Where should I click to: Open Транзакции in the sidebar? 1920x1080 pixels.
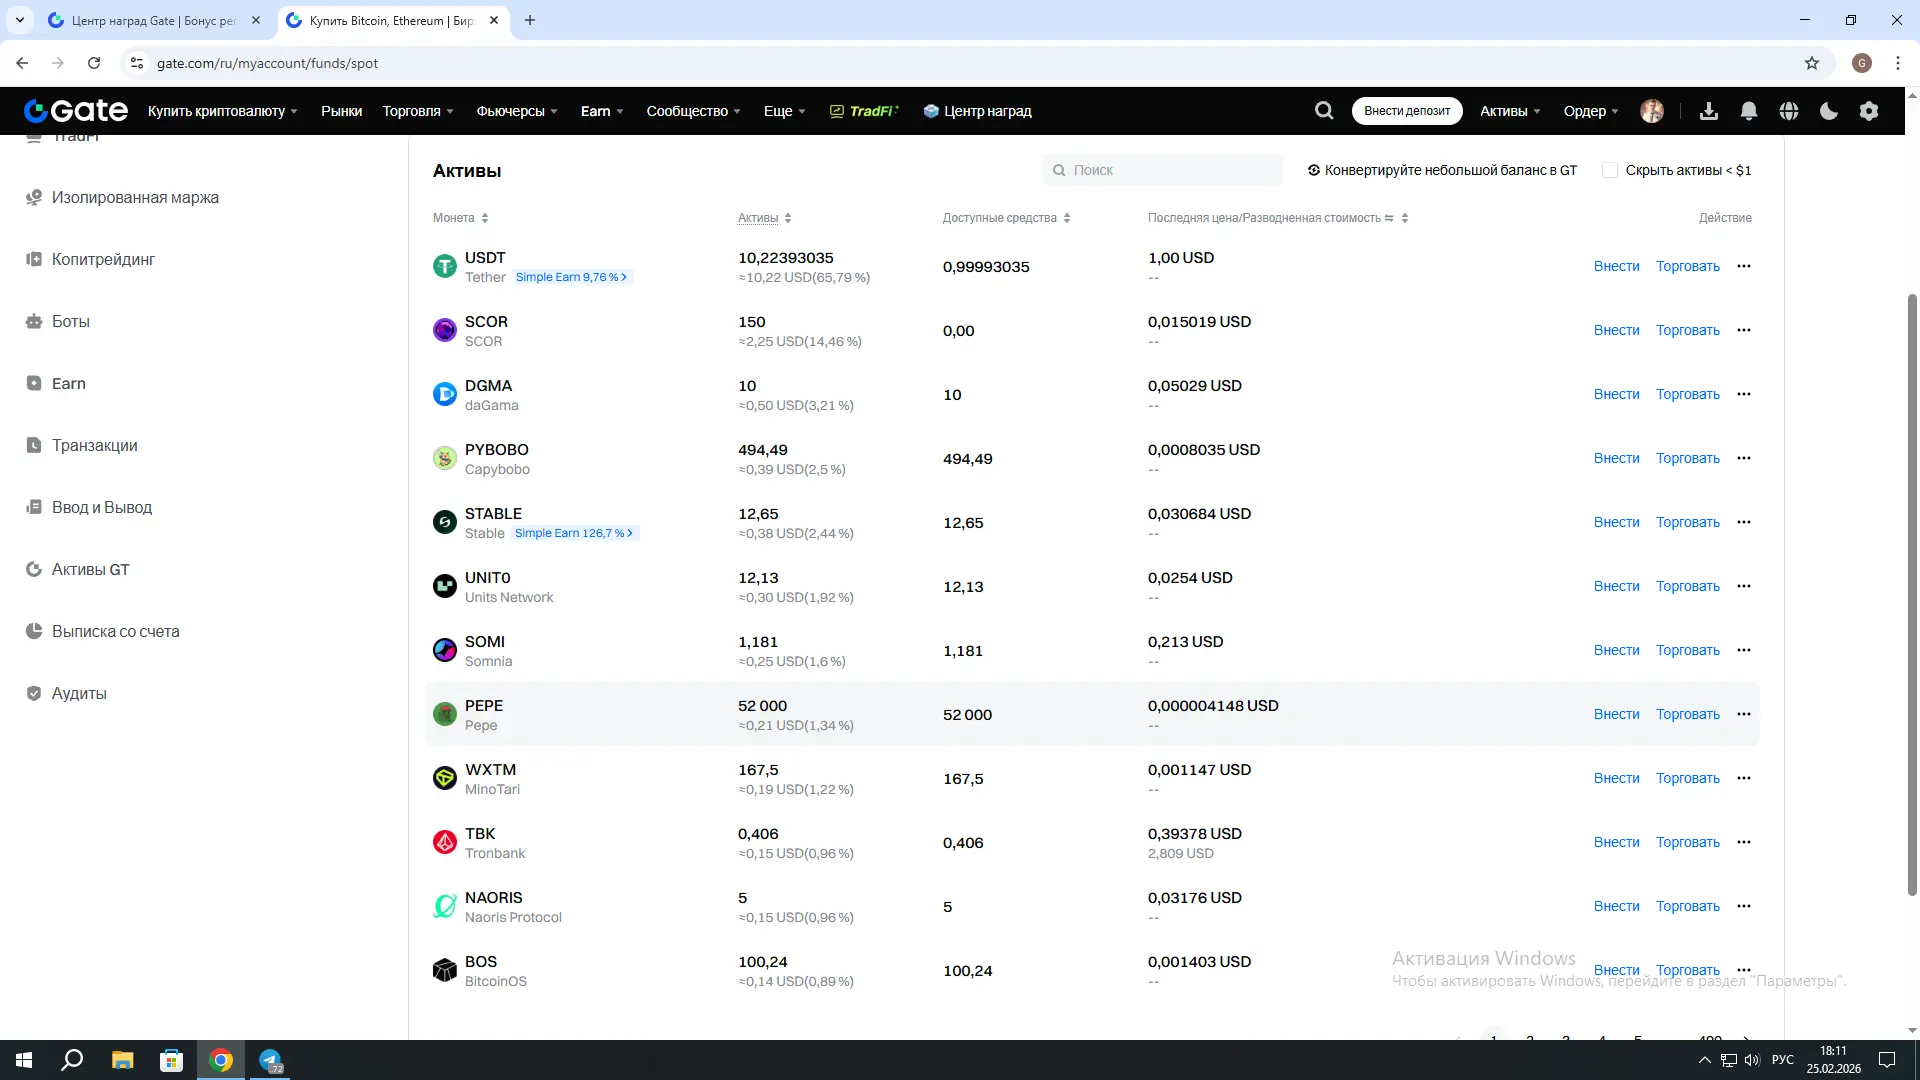point(94,445)
